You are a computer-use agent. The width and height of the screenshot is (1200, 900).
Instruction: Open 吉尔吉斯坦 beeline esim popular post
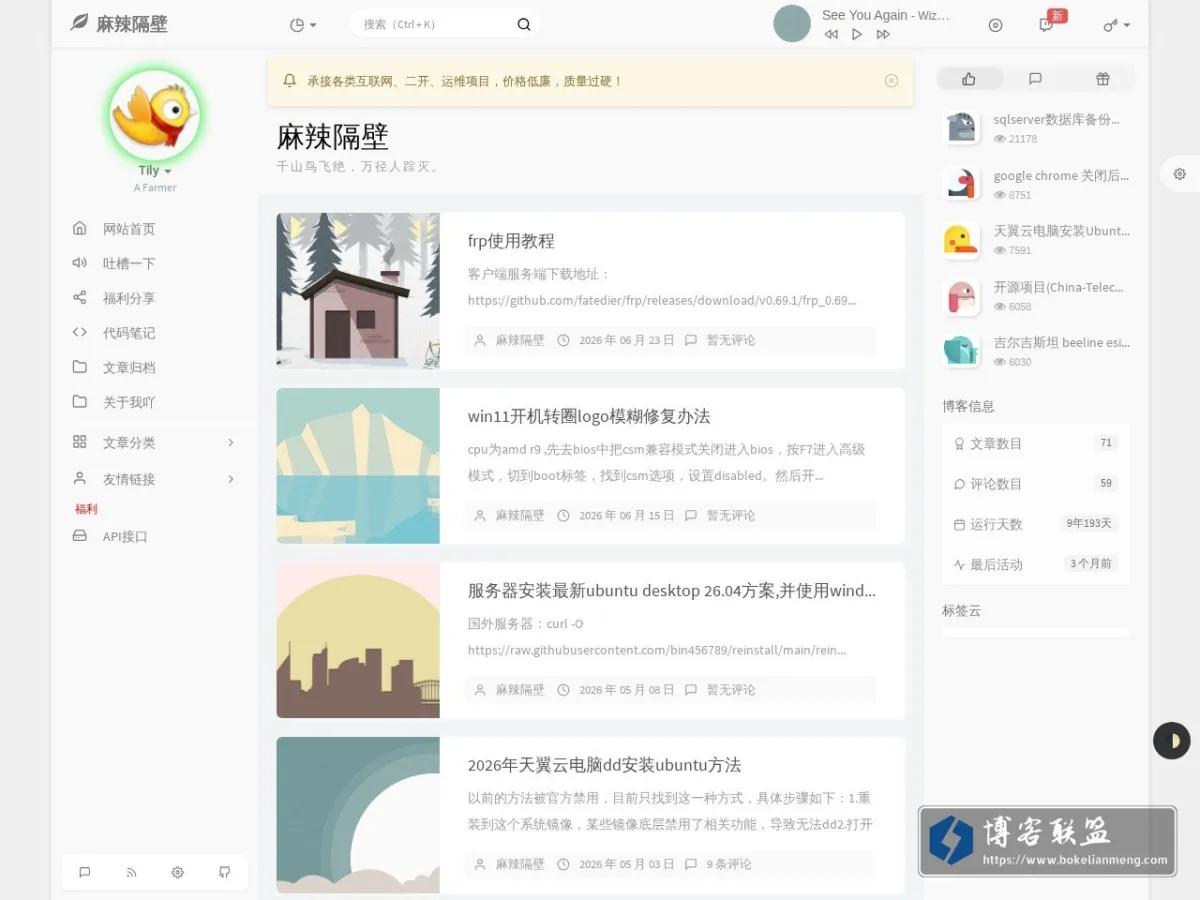[1061, 342]
